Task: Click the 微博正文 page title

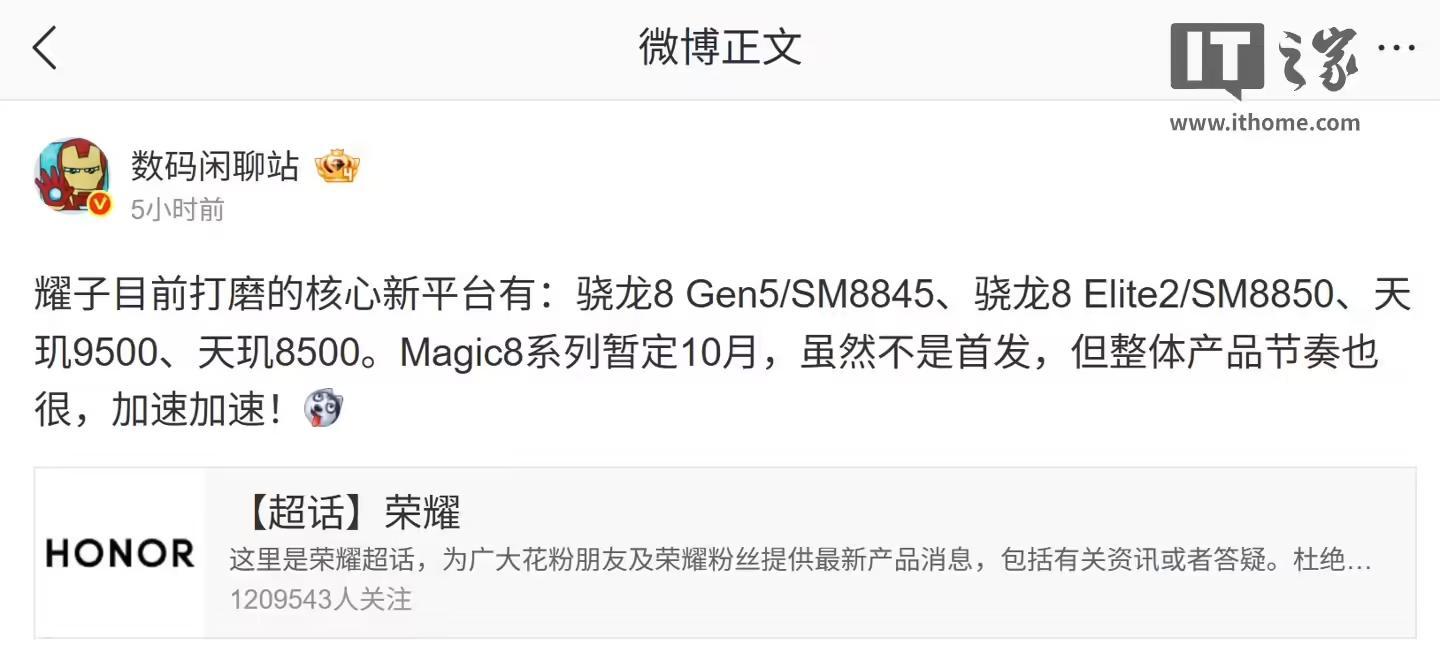Action: 720,47
